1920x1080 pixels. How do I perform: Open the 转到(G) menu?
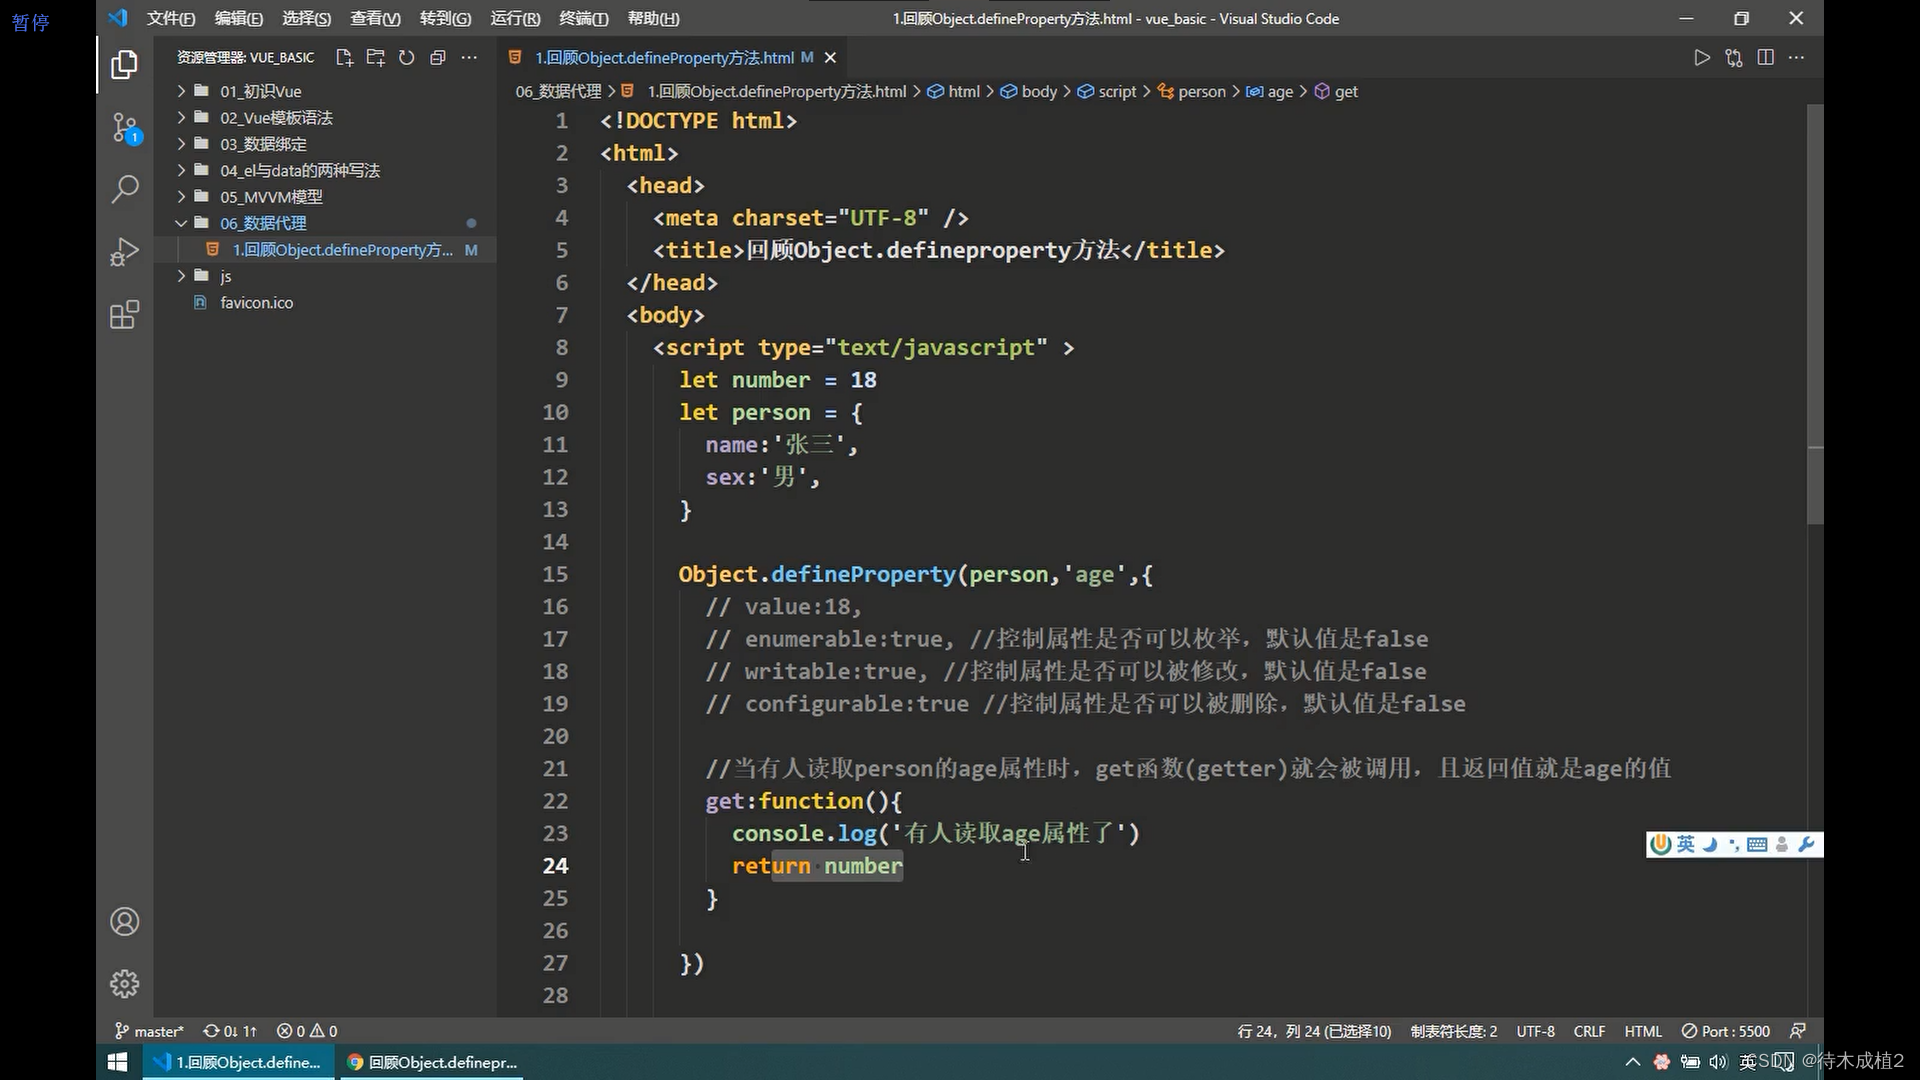[445, 18]
